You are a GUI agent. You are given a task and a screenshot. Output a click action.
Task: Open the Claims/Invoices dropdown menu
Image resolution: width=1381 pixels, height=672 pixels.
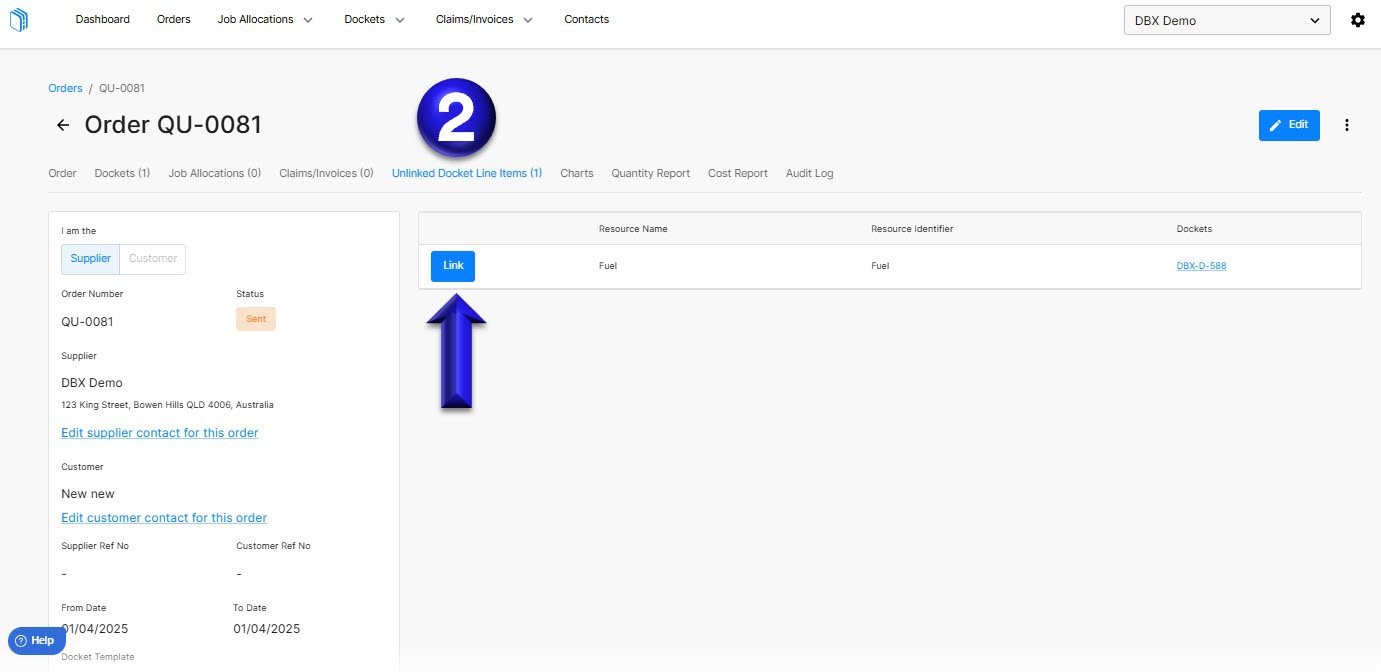pyautogui.click(x=483, y=19)
